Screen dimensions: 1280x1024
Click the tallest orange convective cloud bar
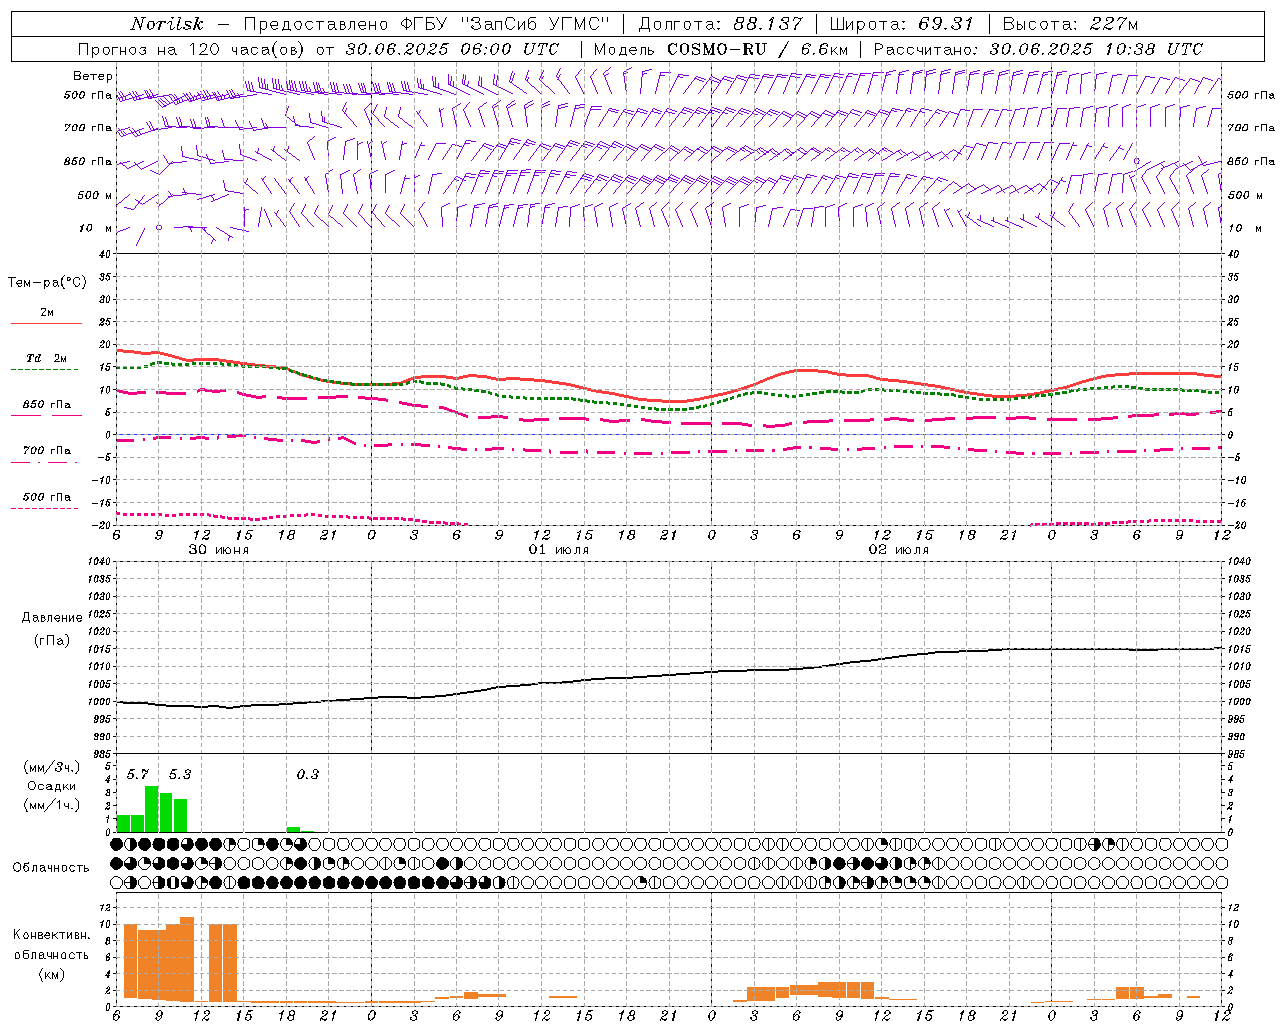(x=187, y=960)
